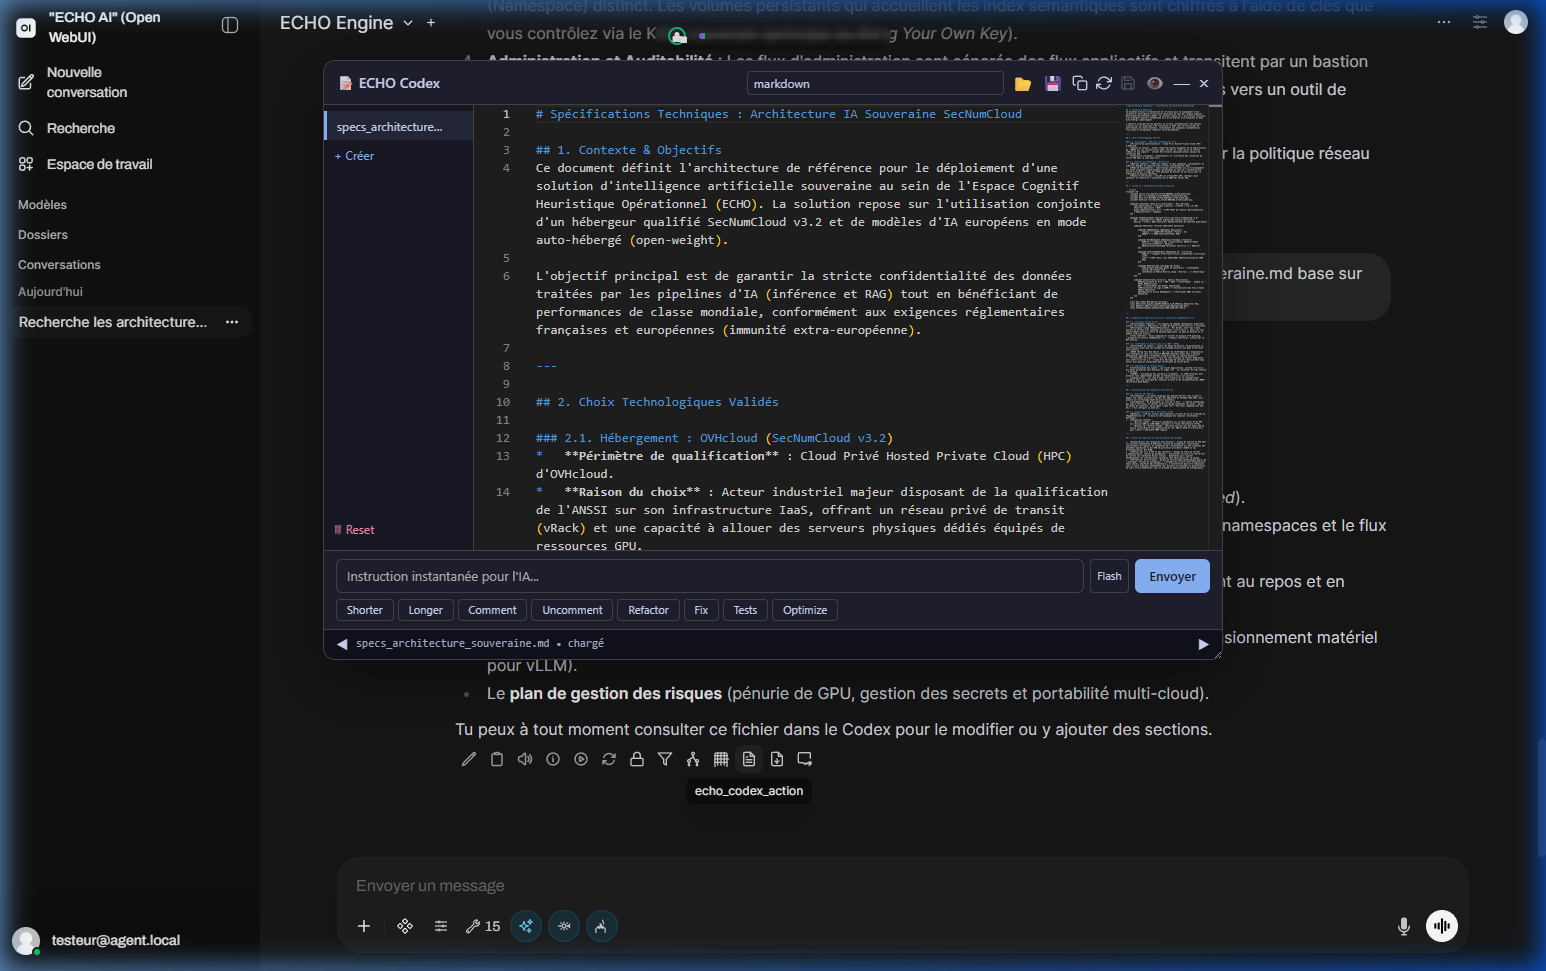Open the top-right user avatar menu
The height and width of the screenshot is (971, 1546).
(x=1516, y=22)
